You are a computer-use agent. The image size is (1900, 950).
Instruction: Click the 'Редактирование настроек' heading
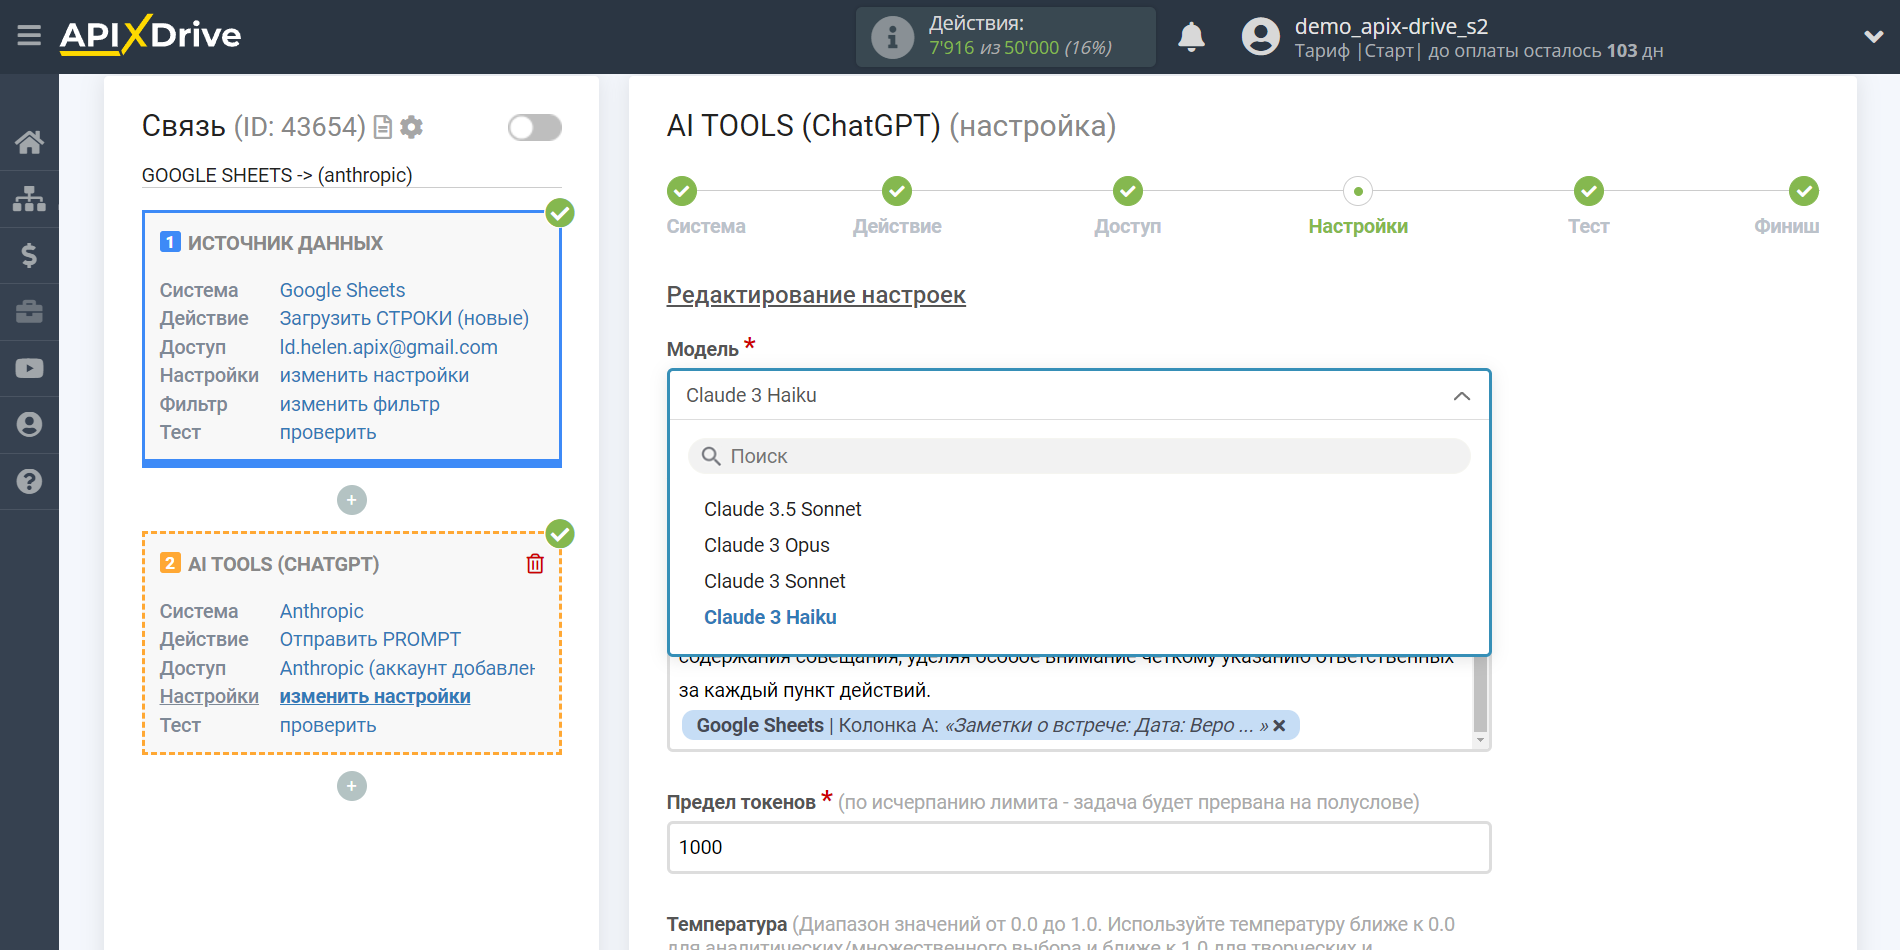pyautogui.click(x=816, y=295)
